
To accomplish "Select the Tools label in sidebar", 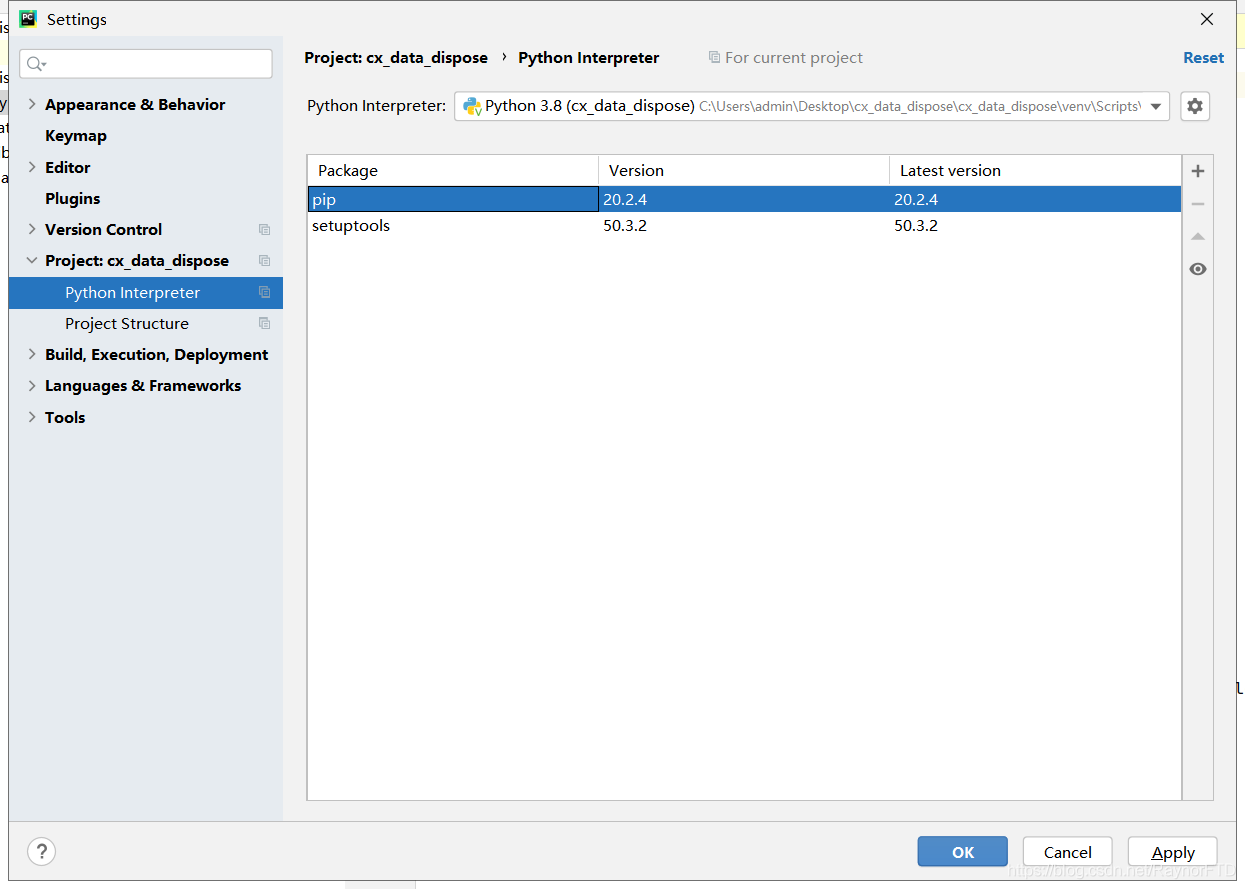I will tap(65, 417).
